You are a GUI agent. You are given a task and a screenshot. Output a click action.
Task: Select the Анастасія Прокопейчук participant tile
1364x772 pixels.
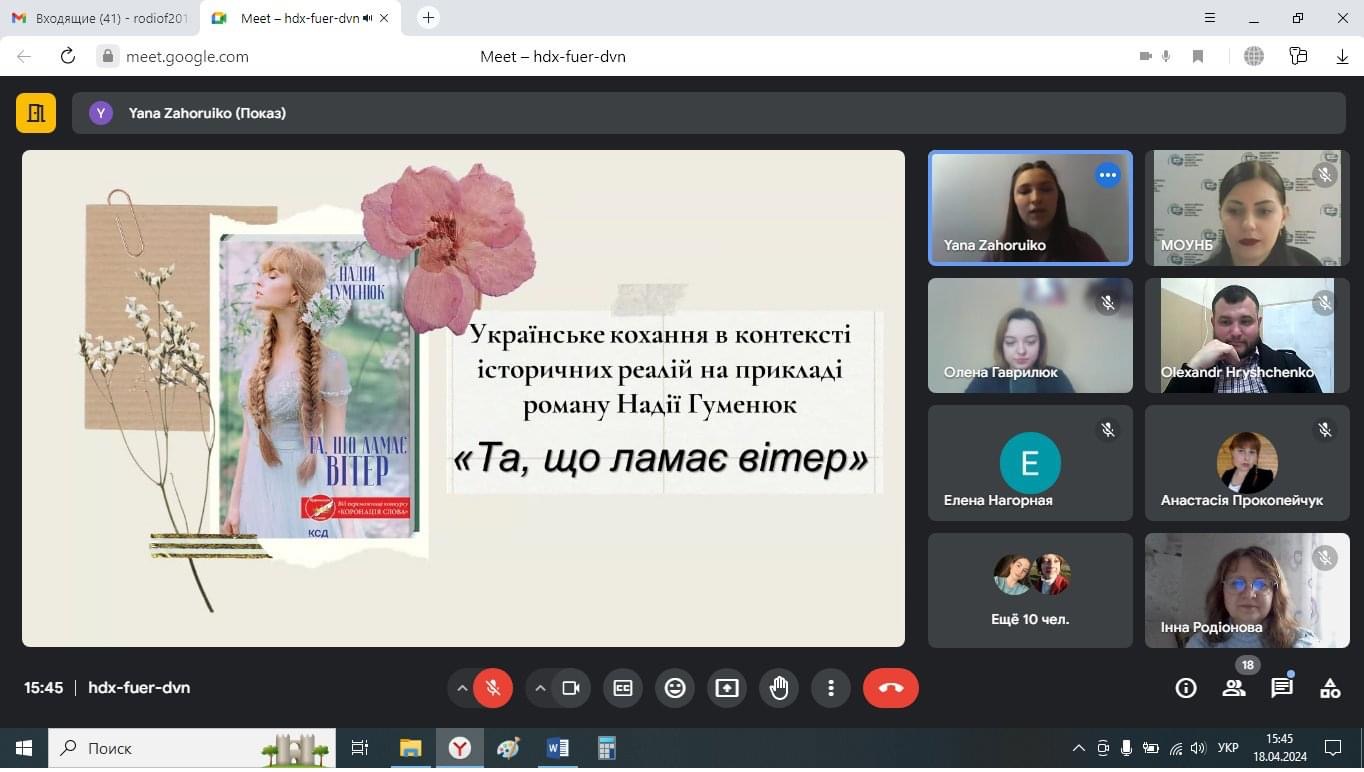[x=1247, y=463]
